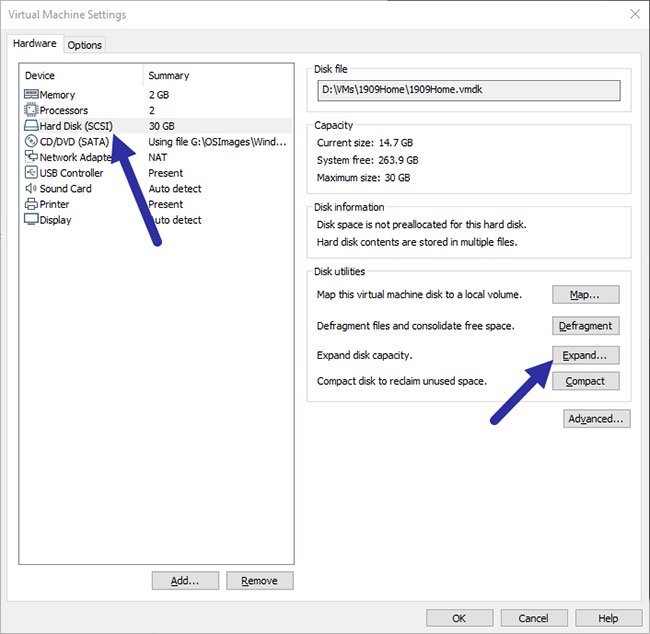Open the Advanced... disk settings
This screenshot has height=634, width=650.
click(x=597, y=419)
